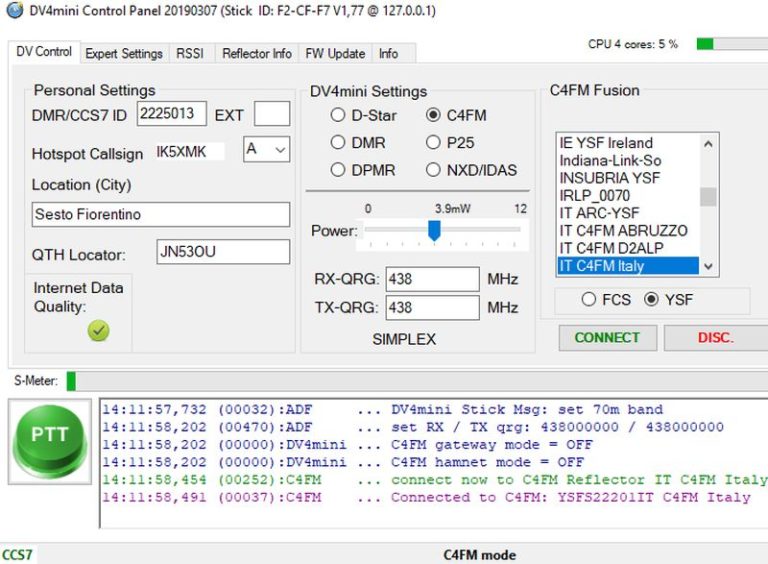This screenshot has width=768, height=564.
Task: Click the Hotspot Callsign field IK5XMK
Action: tap(190, 152)
